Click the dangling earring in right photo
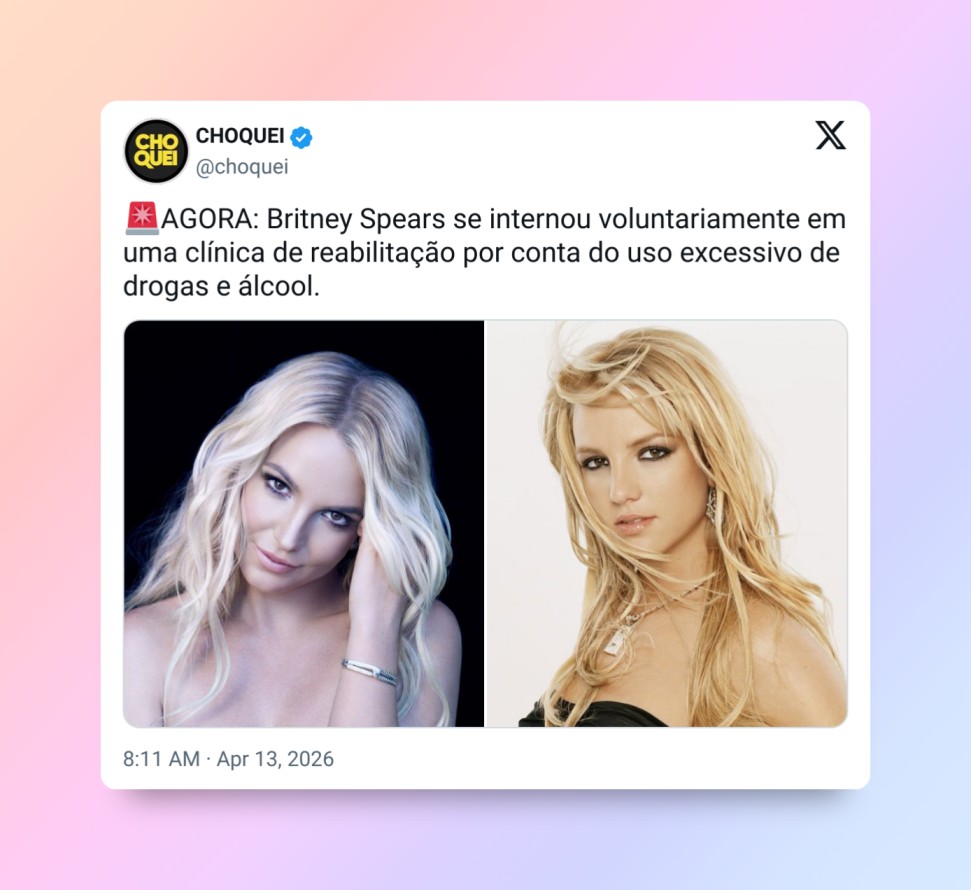This screenshot has height=890, width=971. [x=710, y=504]
